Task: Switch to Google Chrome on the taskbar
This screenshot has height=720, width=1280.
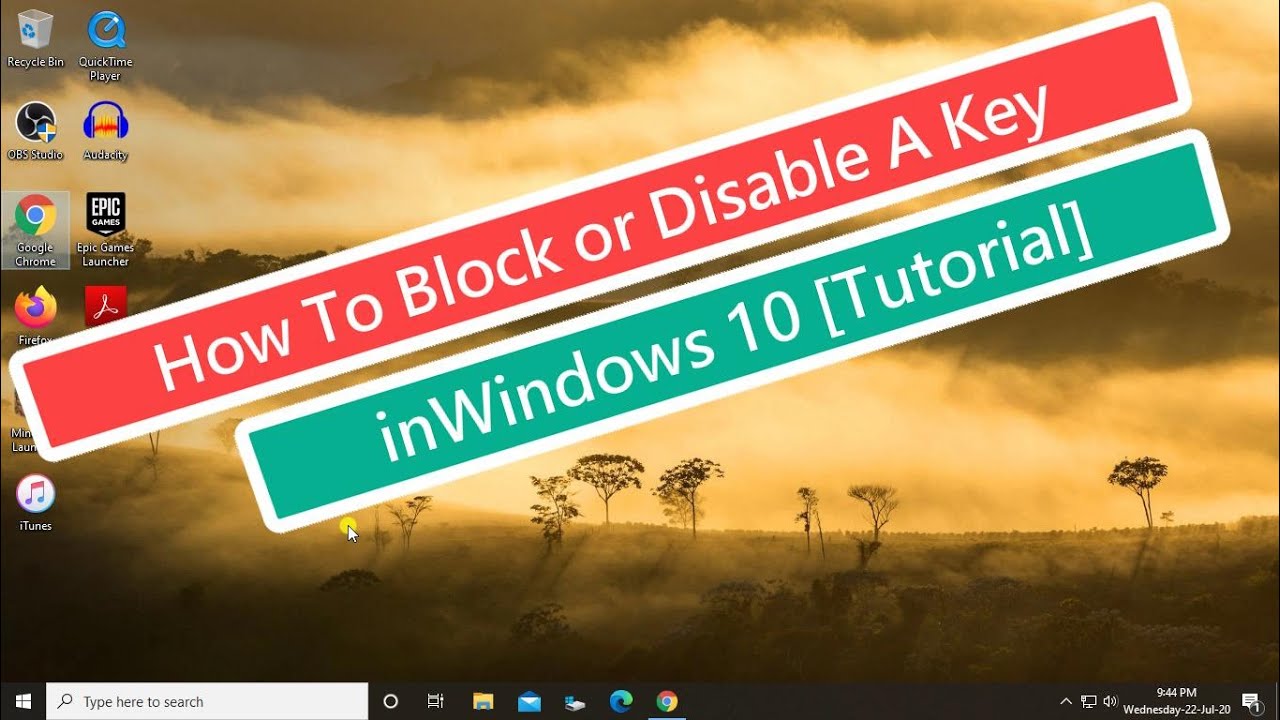Action: click(x=667, y=702)
